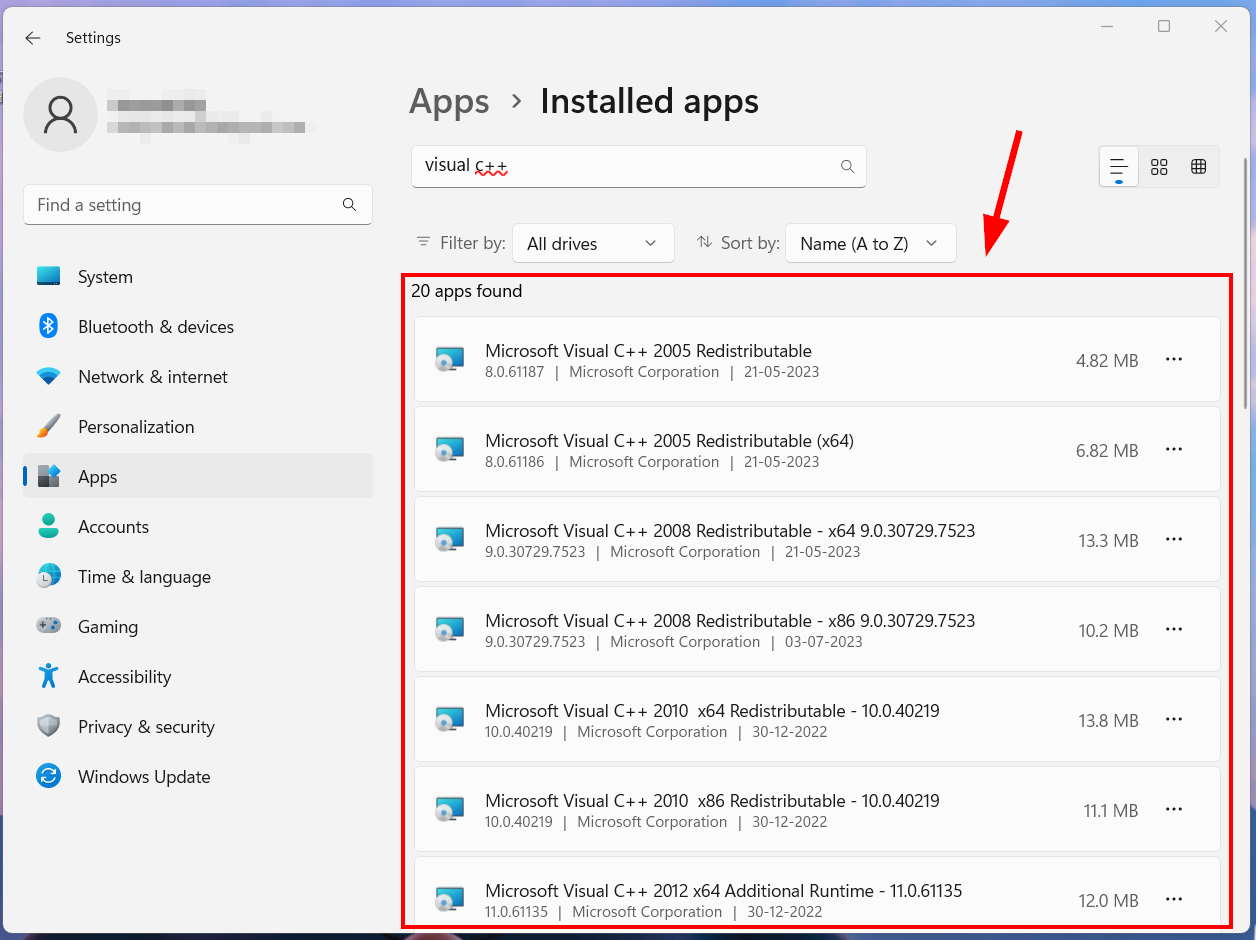Screen dimensions: 1256x940
Task: Open more options for Visual C++ 2010 x86 Redistributable
Action: 1174,810
